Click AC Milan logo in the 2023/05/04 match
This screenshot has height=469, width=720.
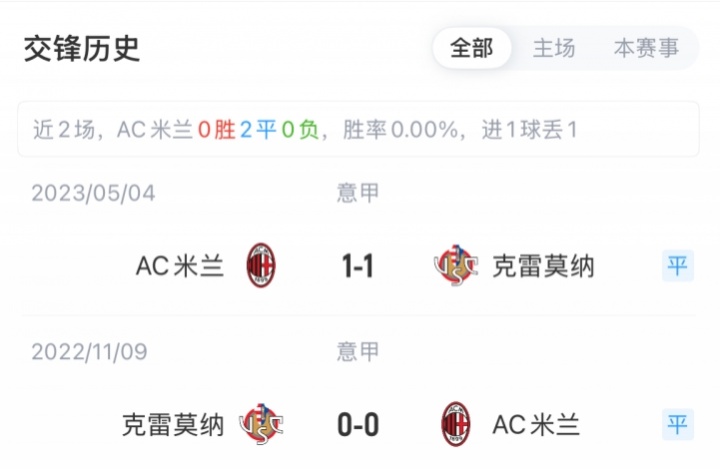click(x=261, y=265)
